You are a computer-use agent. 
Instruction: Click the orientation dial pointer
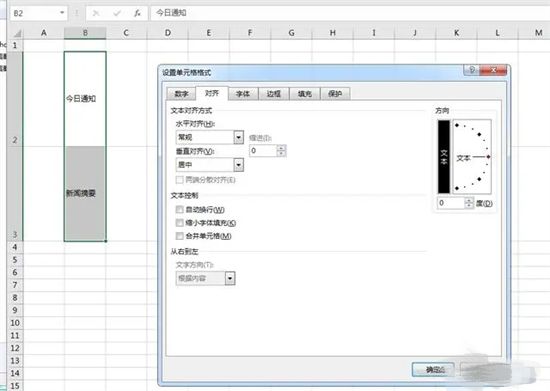click(488, 157)
